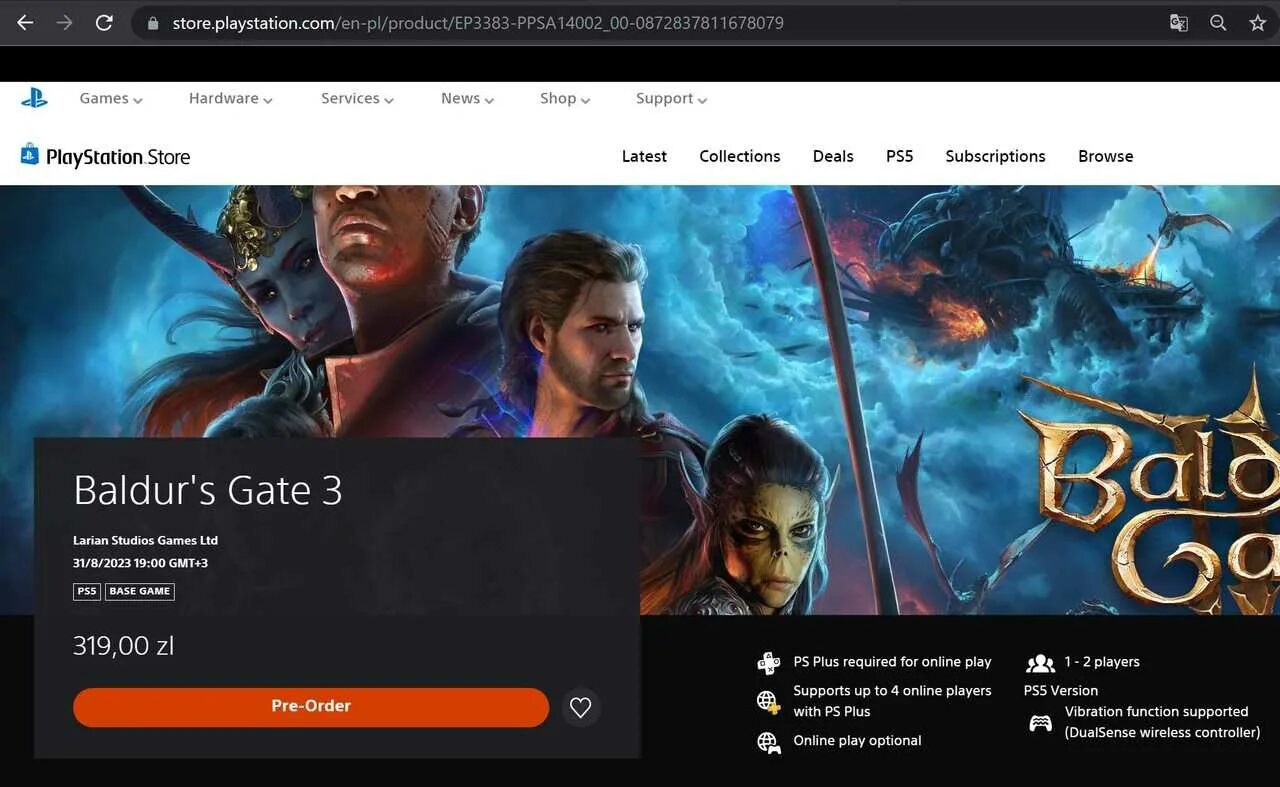Open the translate page icon in address bar
The image size is (1280, 787).
pyautogui.click(x=1179, y=22)
